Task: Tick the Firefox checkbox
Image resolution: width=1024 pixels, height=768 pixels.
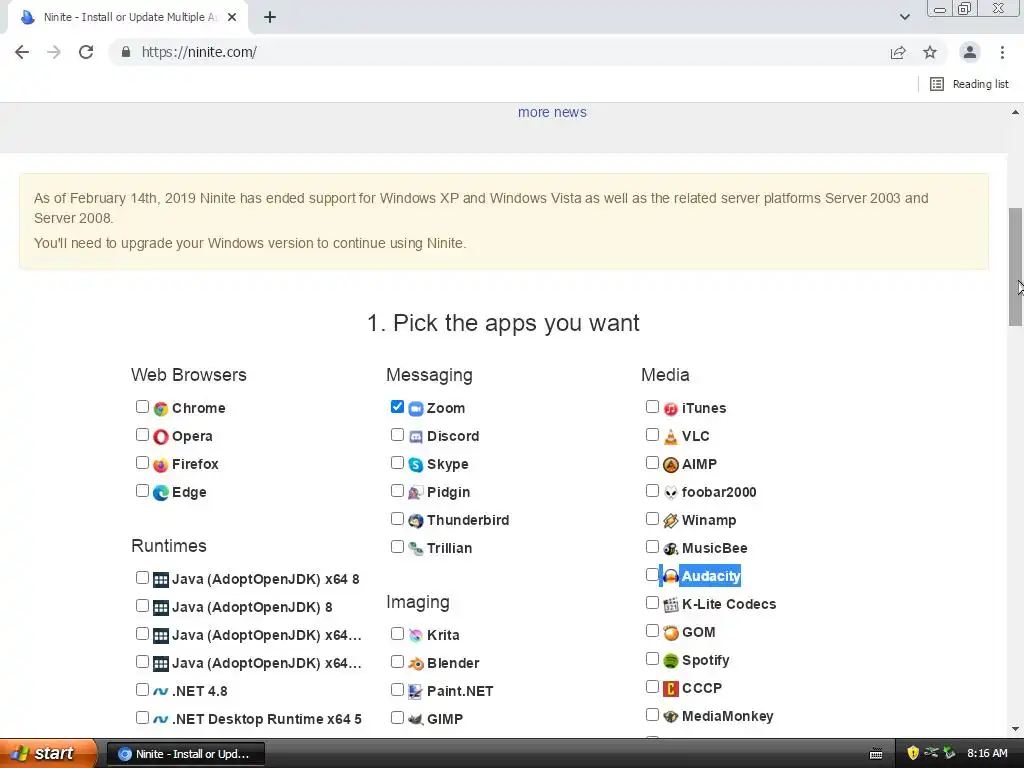Action: (142, 462)
